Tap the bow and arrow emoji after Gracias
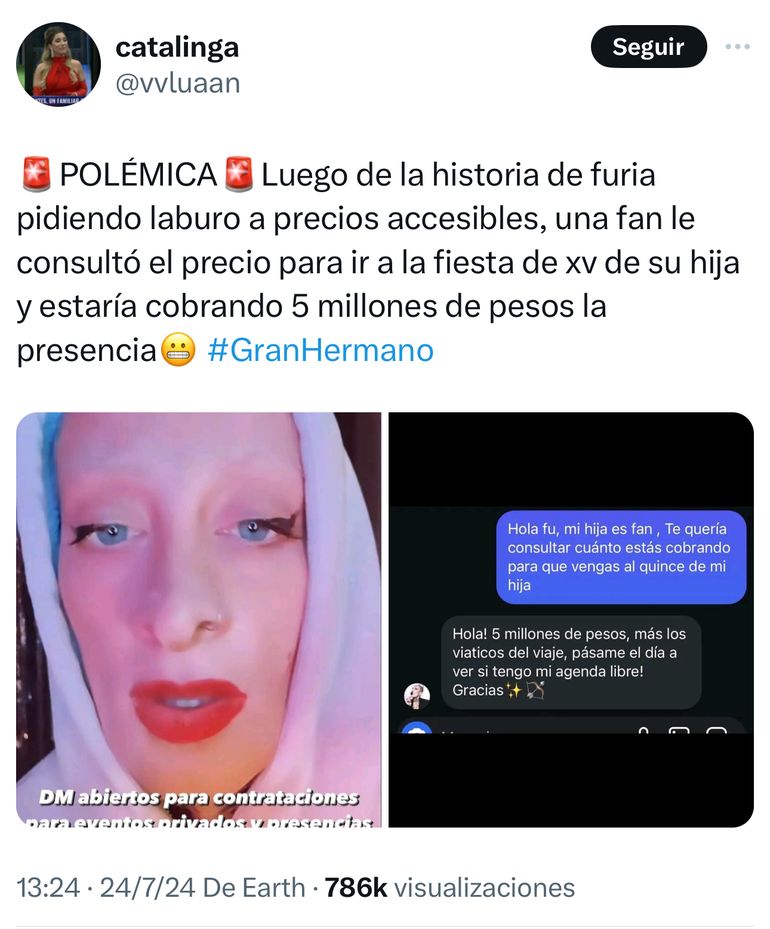 (535, 690)
